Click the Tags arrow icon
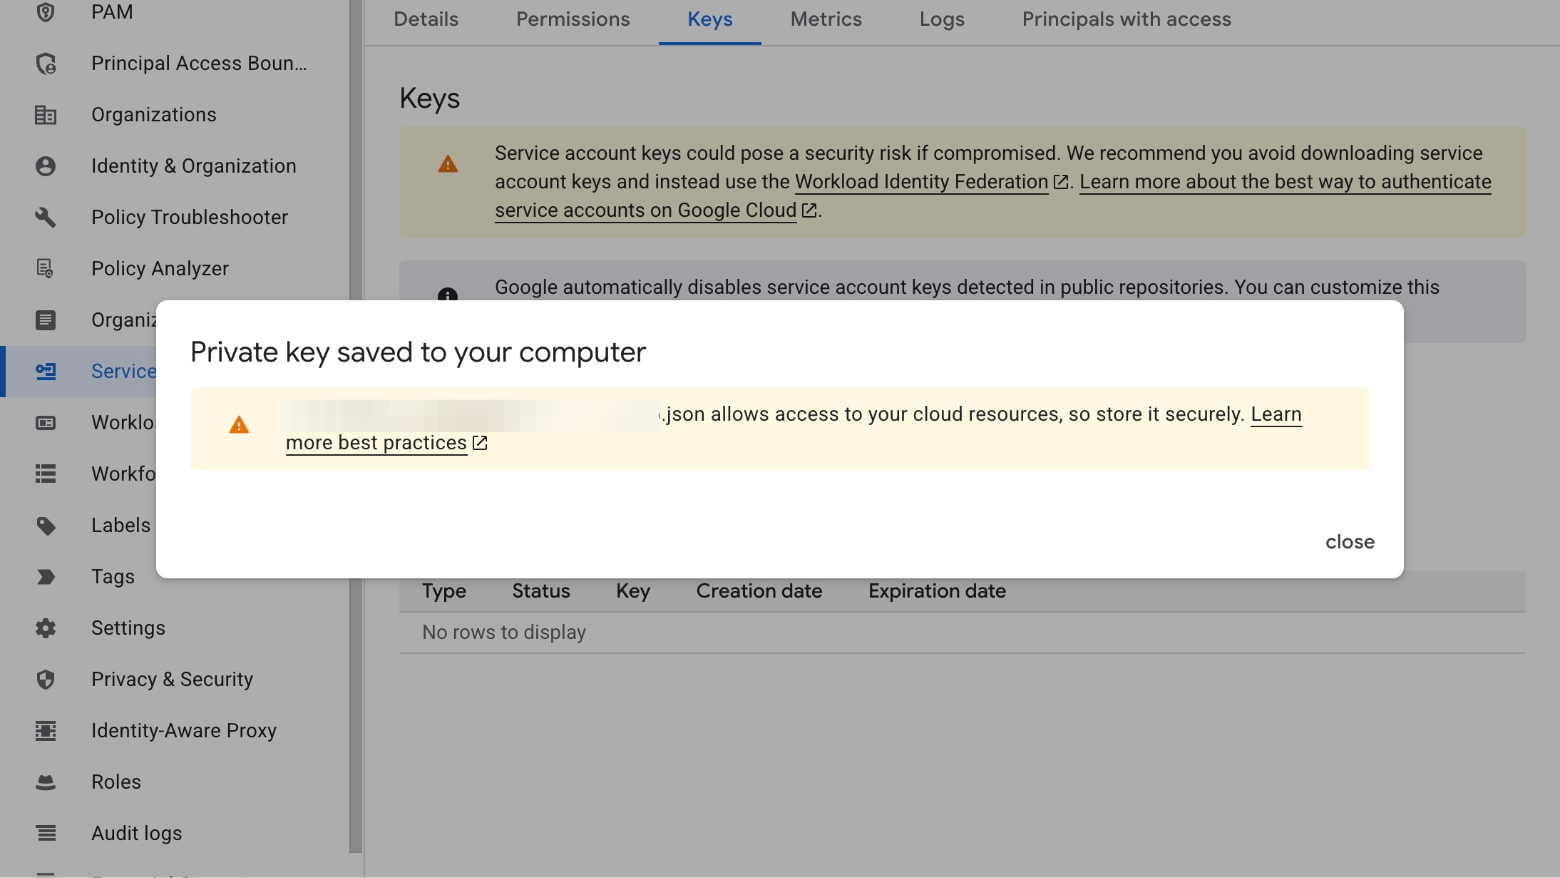Image resolution: width=1560 pixels, height=878 pixels. point(45,576)
